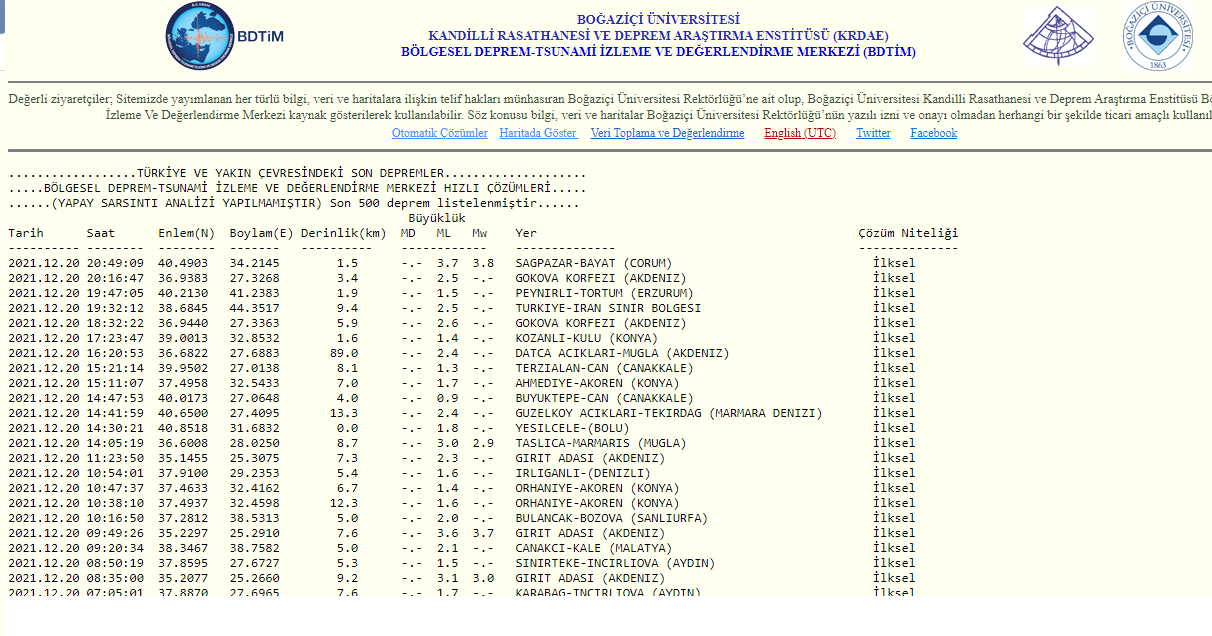Open the Facebook link

point(933,133)
